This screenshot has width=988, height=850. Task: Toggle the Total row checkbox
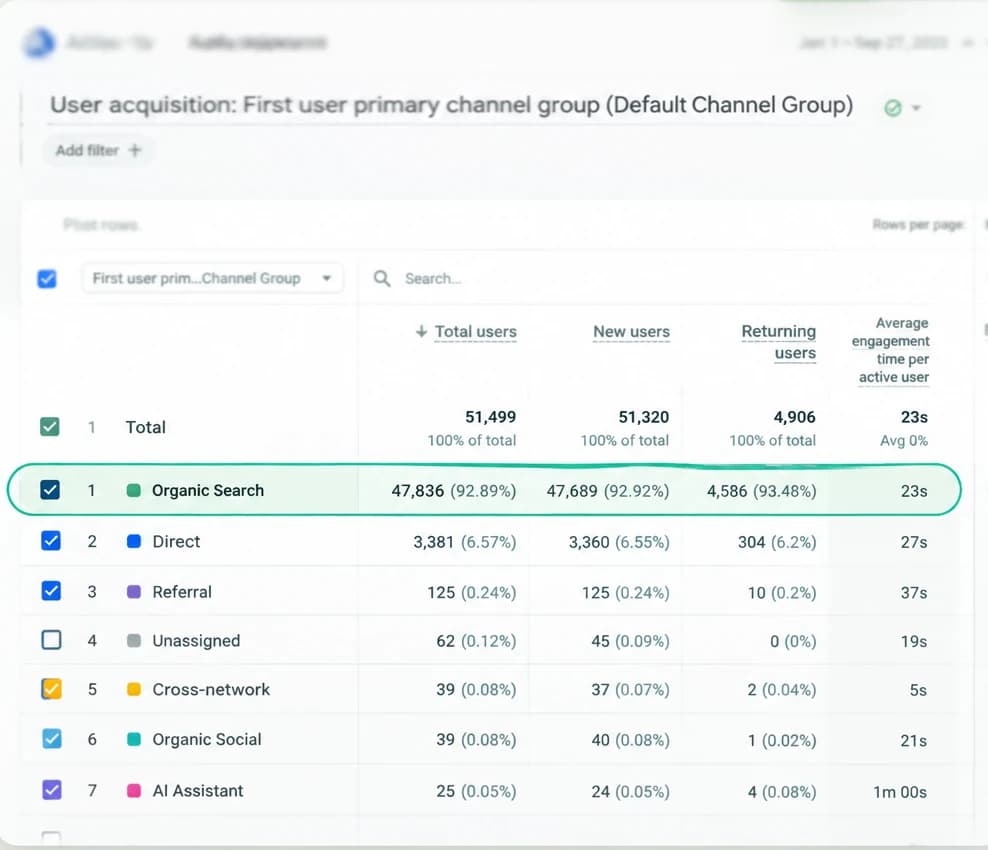click(x=50, y=427)
